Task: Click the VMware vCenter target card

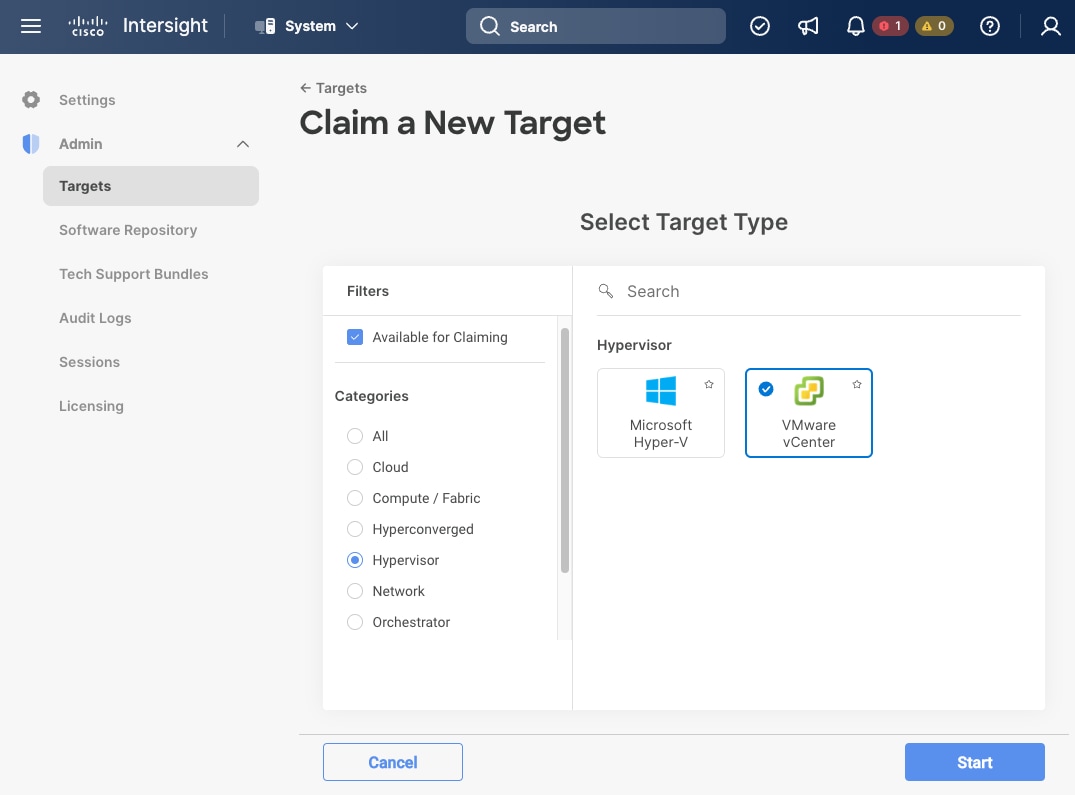Action: [808, 413]
